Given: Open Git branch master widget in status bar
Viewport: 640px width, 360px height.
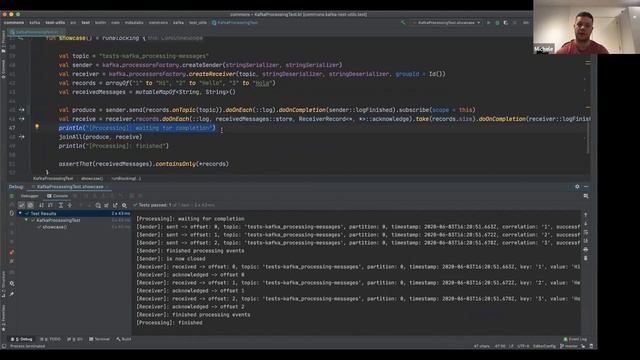Looking at the screenshot, I should pyautogui.click(x=569, y=346).
